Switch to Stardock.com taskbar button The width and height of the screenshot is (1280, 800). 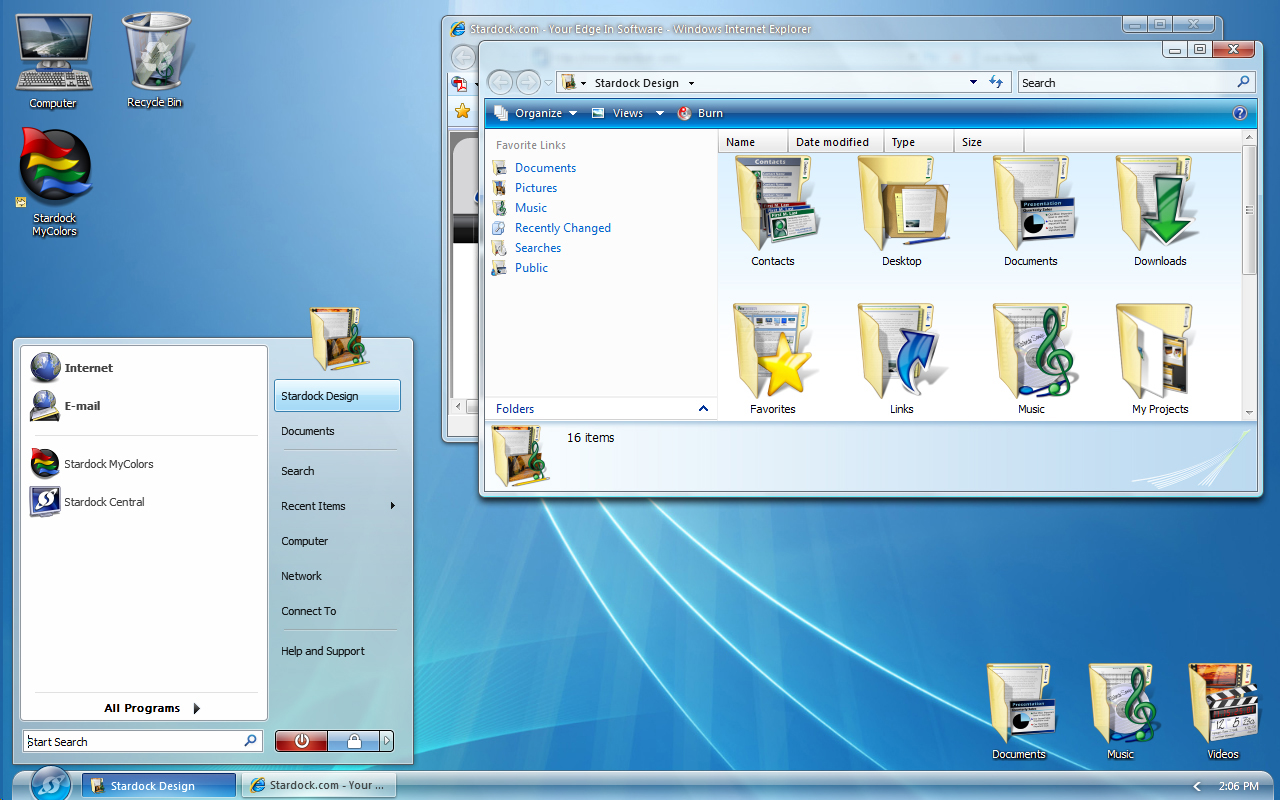tap(318, 785)
